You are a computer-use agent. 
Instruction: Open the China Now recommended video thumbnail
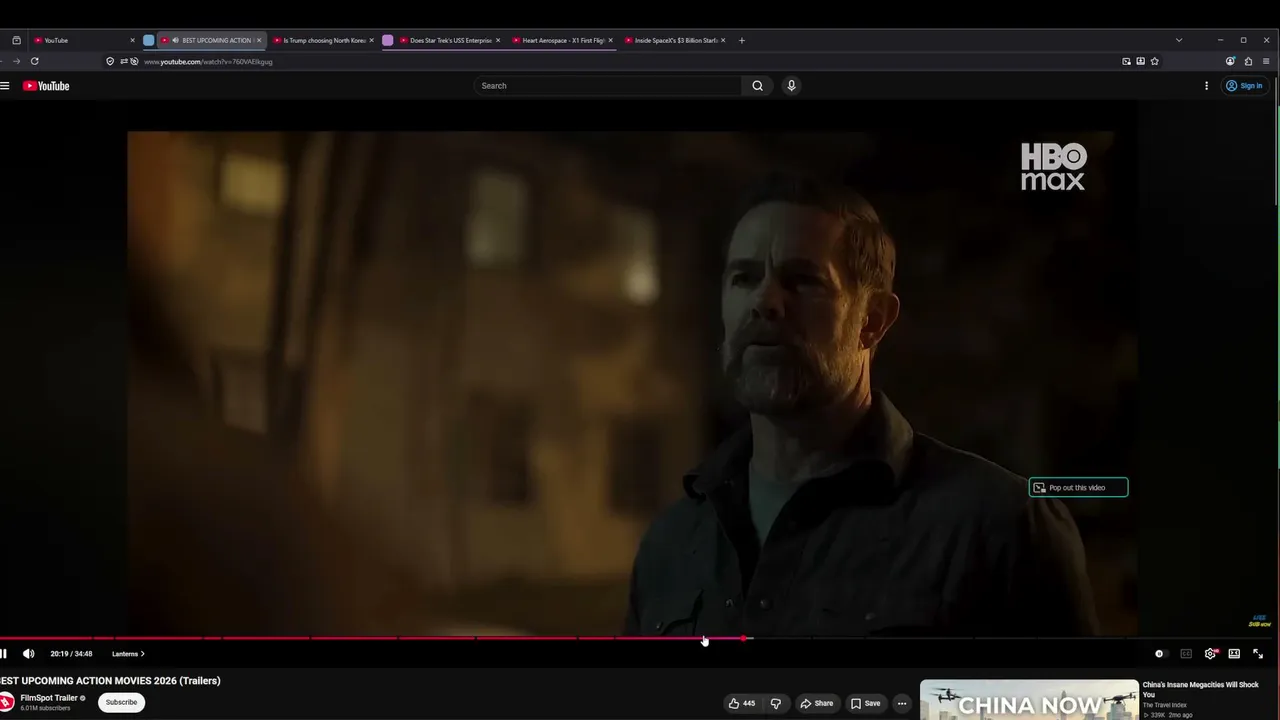point(1029,700)
